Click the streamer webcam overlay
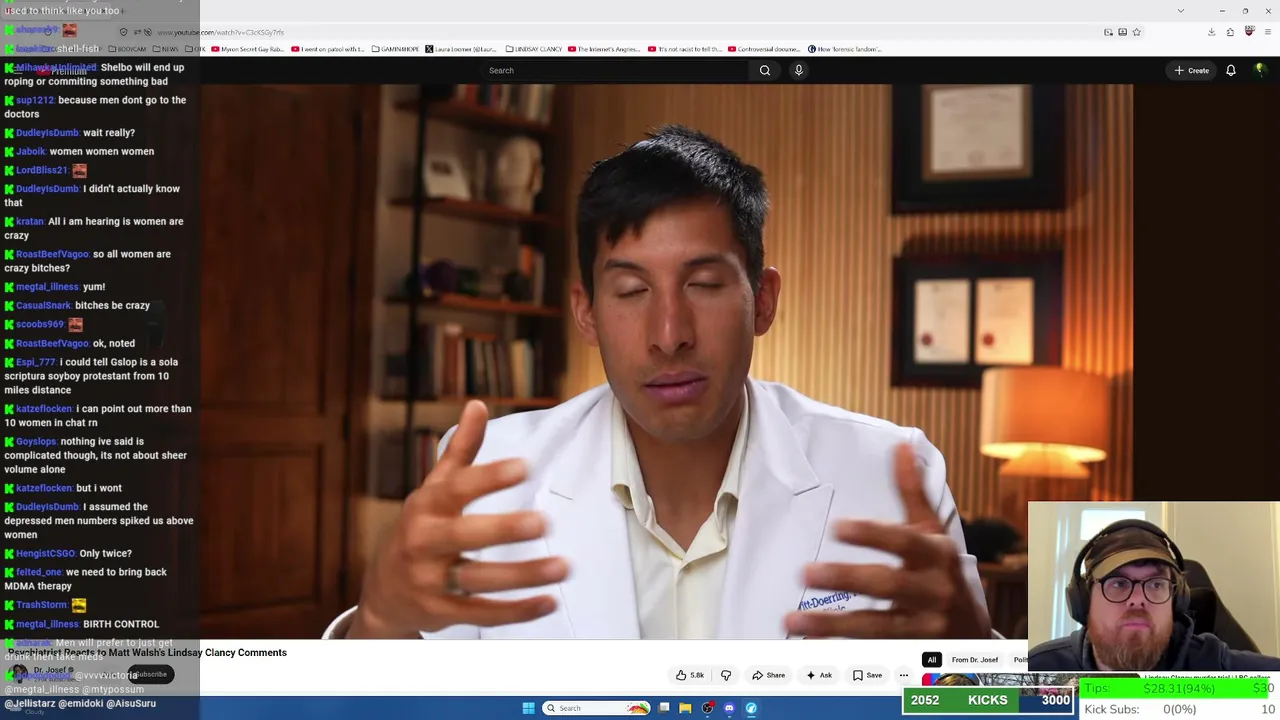The width and height of the screenshot is (1280, 720). pyautogui.click(x=1153, y=585)
